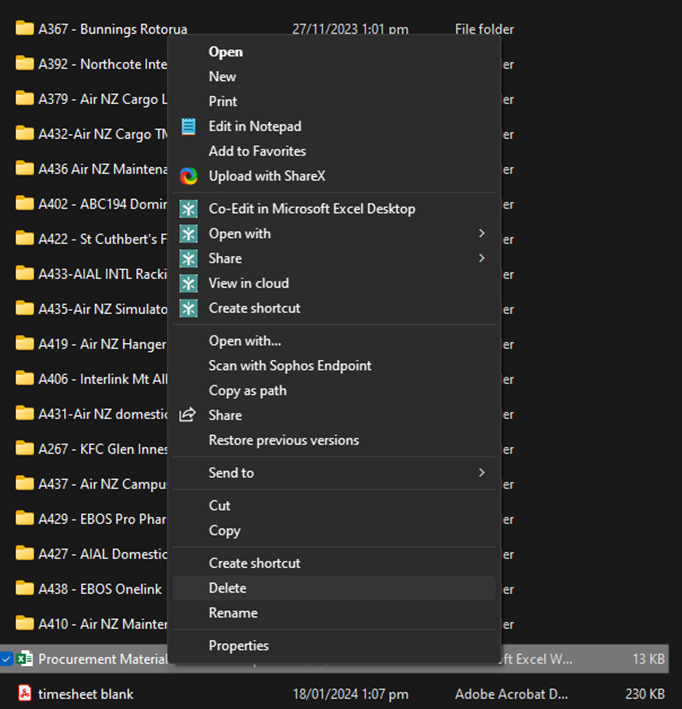Click the folder icon for A427 - AIAL Domestic
Viewport: 682px width, 709px height.
click(24, 553)
